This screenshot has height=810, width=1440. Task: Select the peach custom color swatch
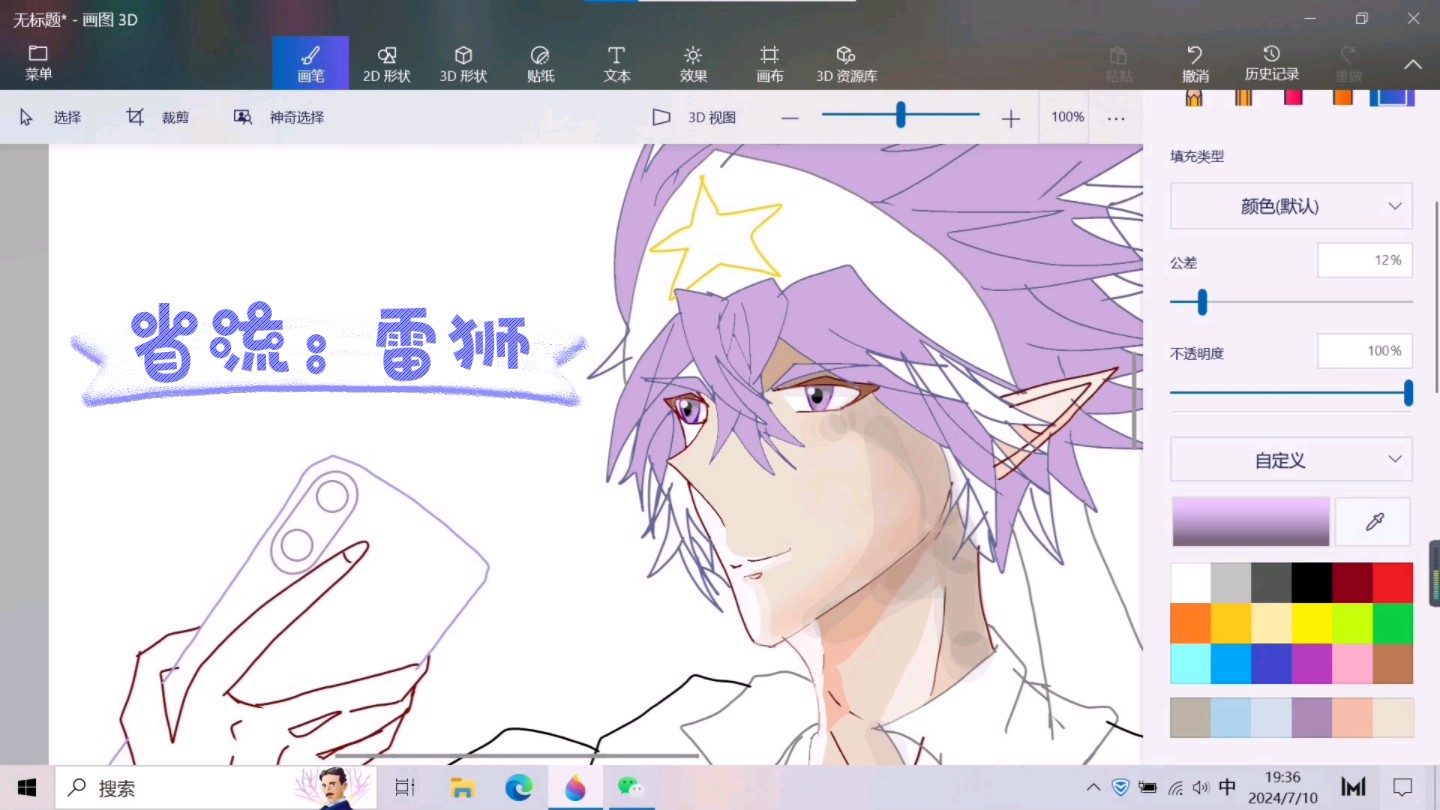pyautogui.click(x=1352, y=718)
